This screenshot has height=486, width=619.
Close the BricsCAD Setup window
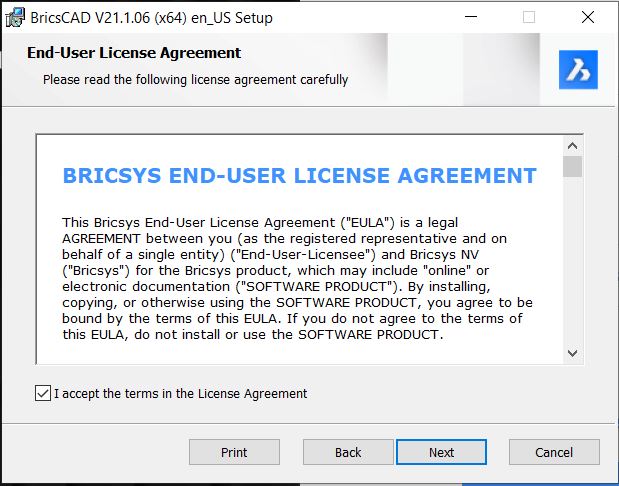pyautogui.click(x=588, y=17)
